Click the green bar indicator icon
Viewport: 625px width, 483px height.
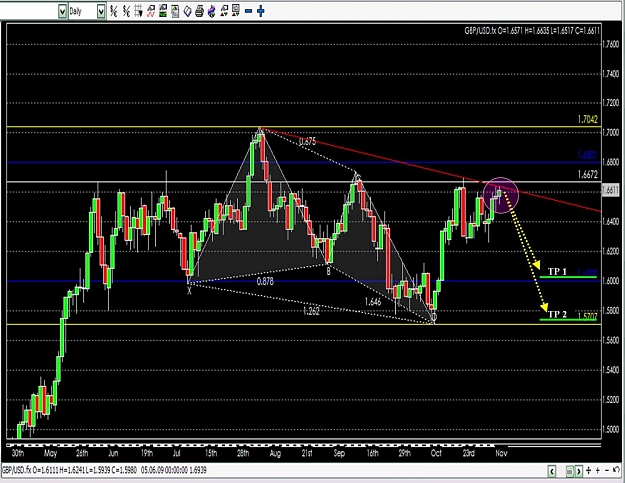163,11
